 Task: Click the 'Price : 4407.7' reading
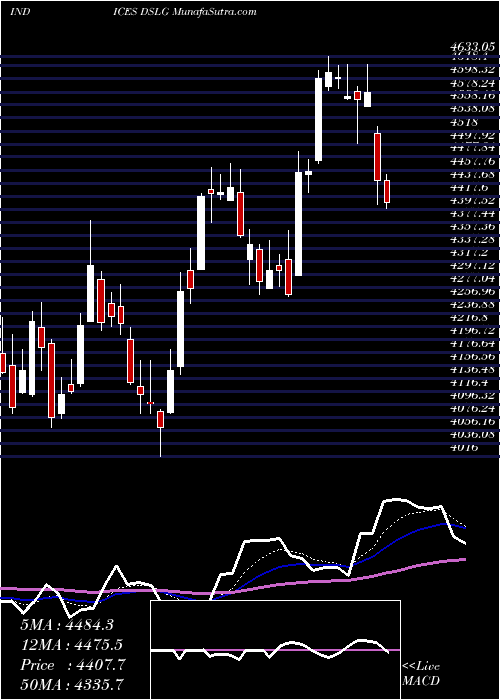(x=73, y=665)
